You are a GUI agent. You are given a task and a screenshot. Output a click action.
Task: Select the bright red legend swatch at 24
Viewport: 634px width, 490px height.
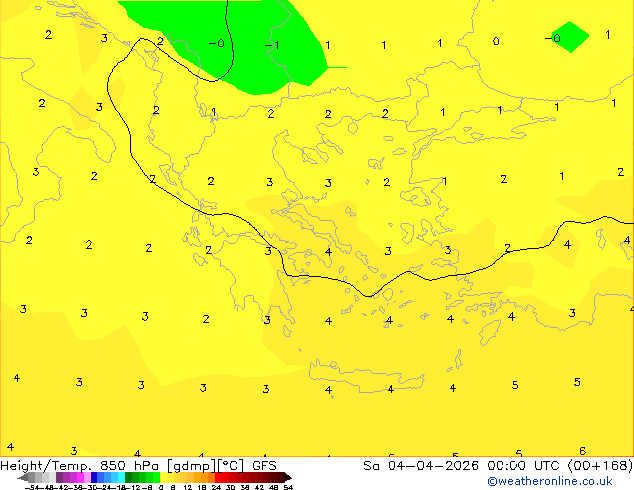point(218,477)
